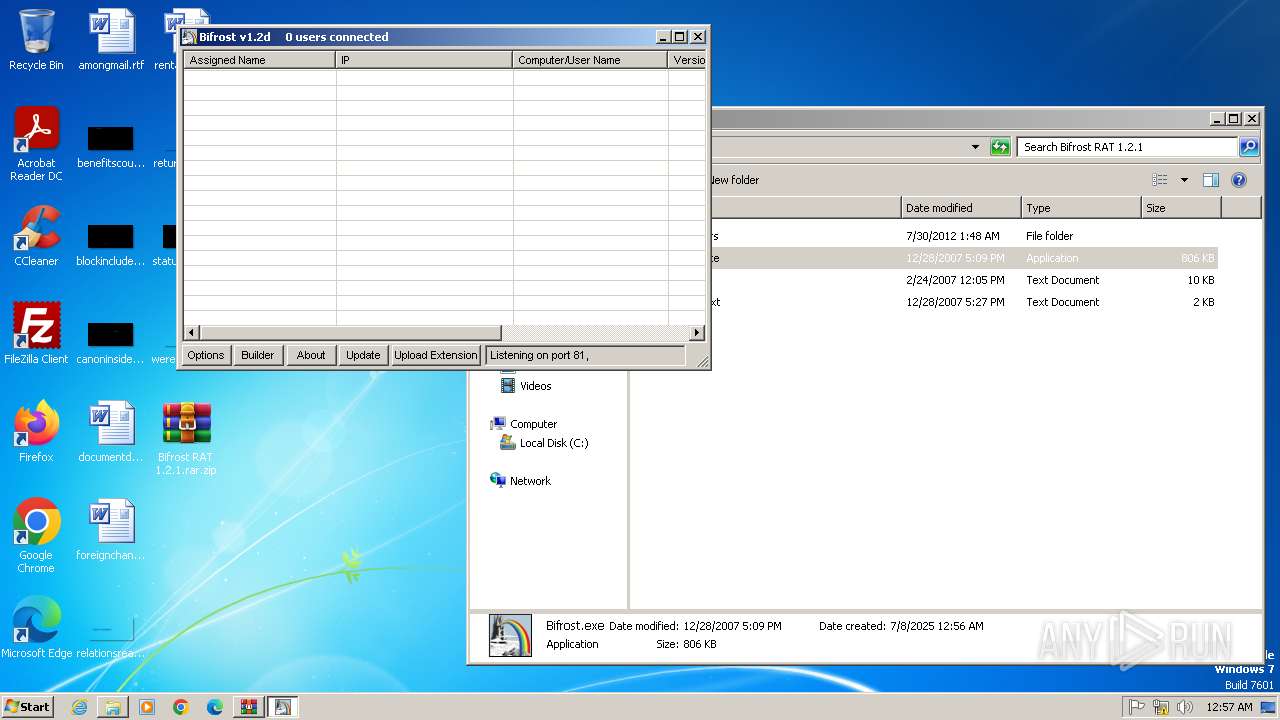1280x720 pixels.
Task: Open the Start menu
Action: coord(27,706)
